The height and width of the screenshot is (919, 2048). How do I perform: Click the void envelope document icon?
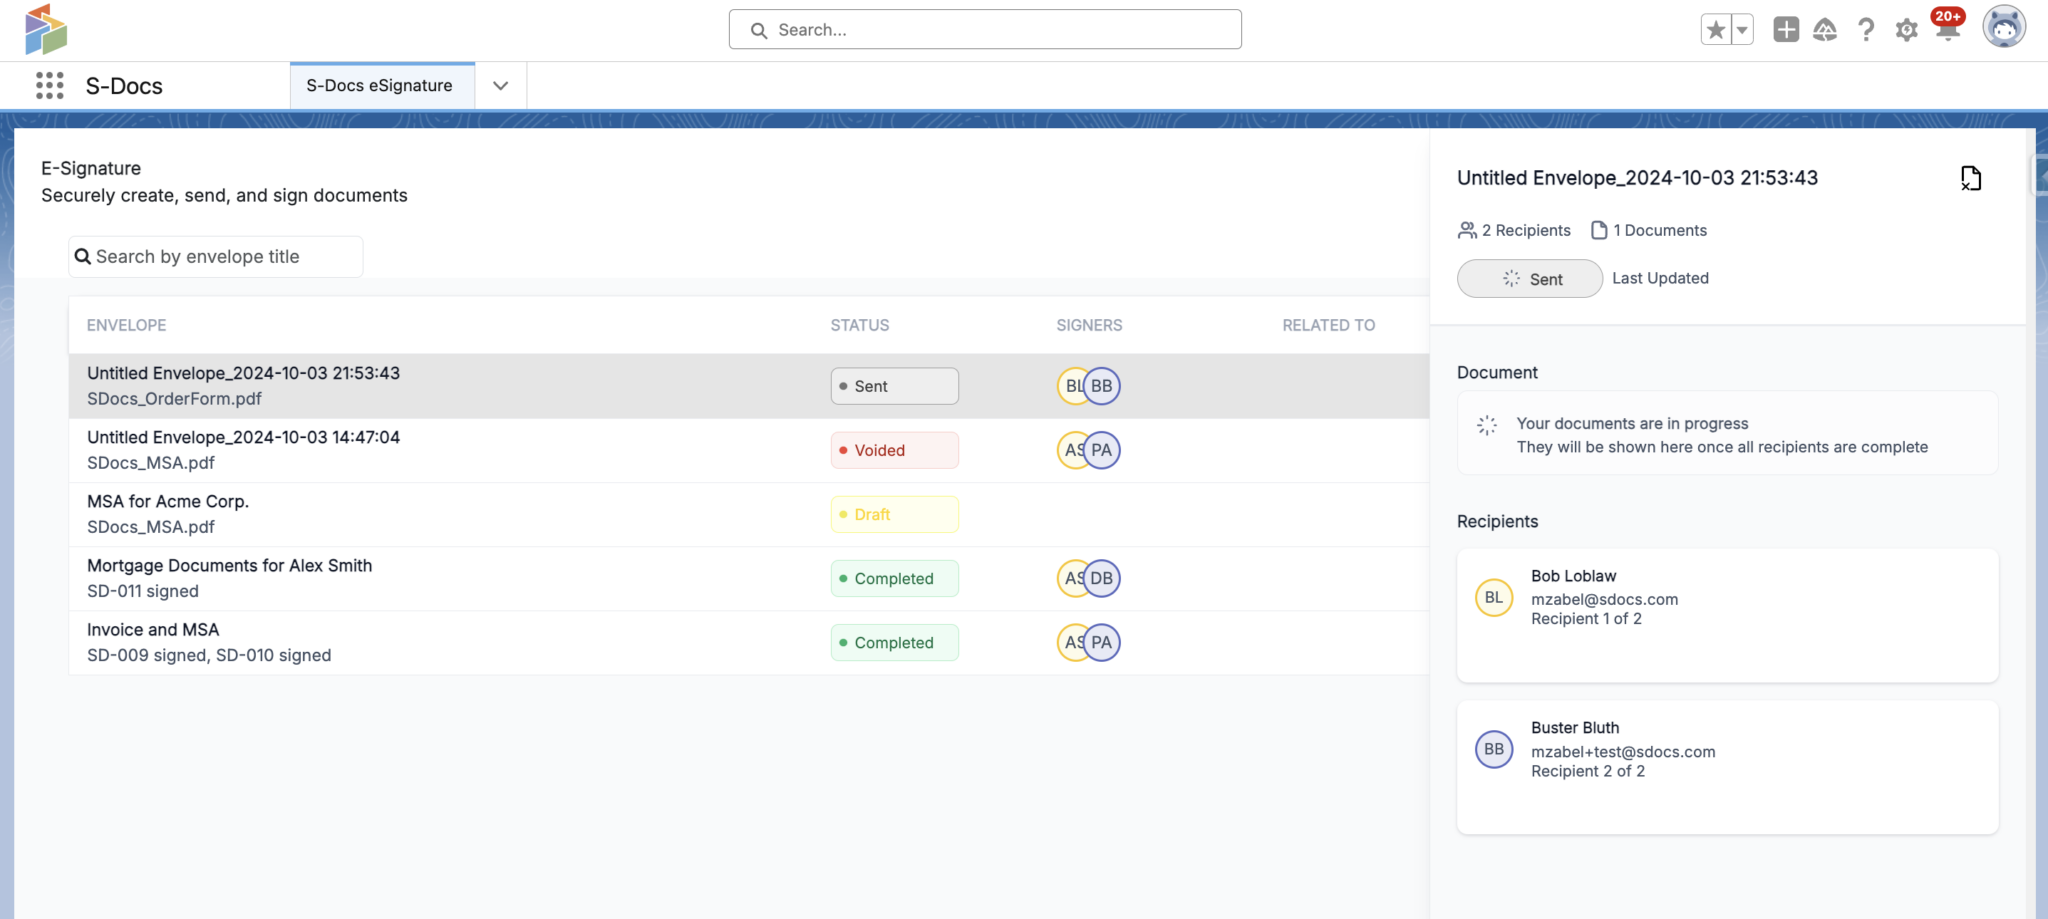pos(1970,178)
